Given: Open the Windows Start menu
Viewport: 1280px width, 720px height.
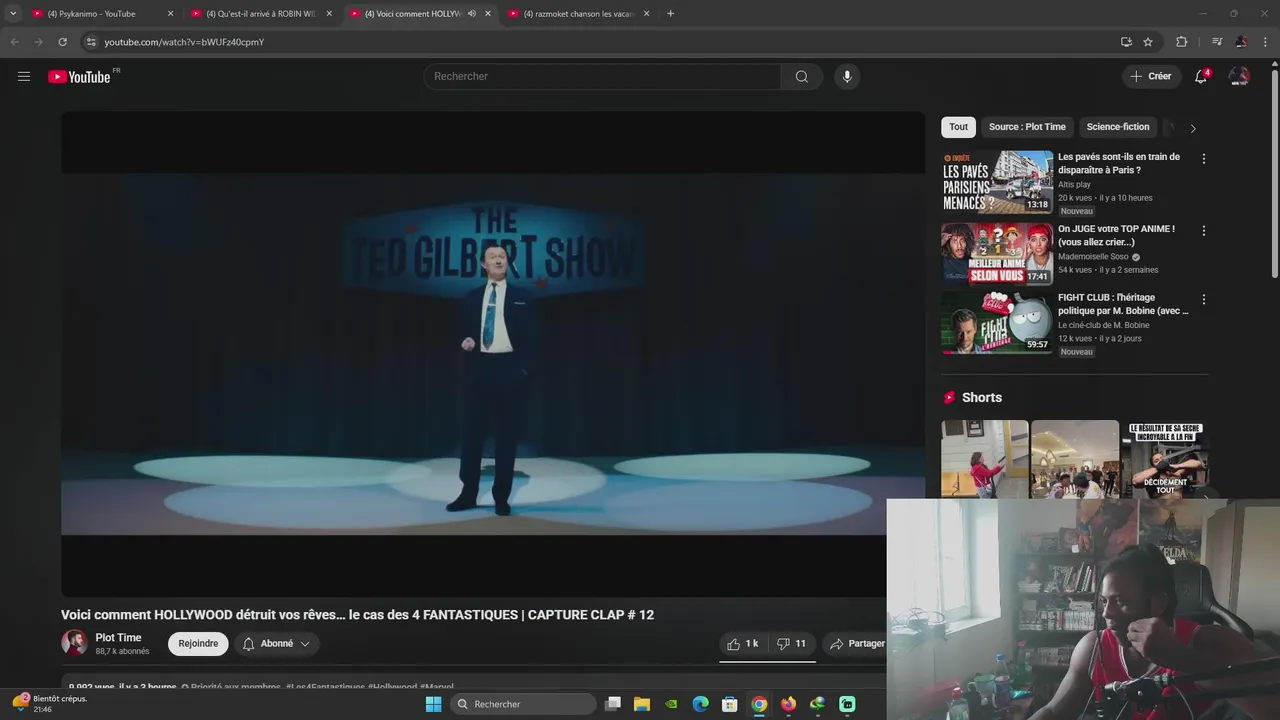Looking at the screenshot, I should [433, 704].
